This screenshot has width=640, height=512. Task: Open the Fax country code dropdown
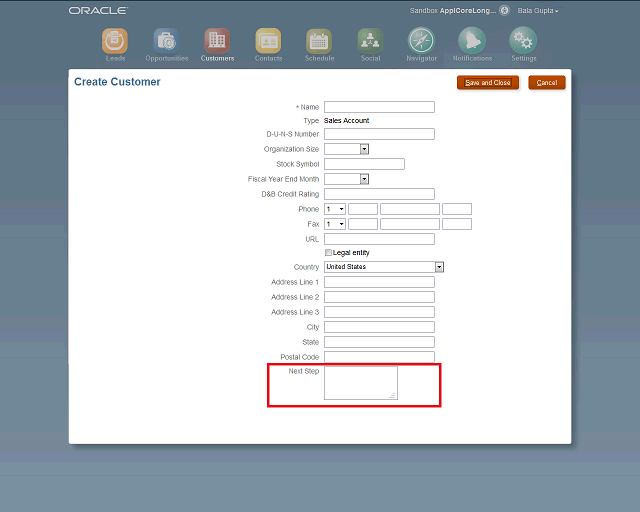tap(335, 224)
